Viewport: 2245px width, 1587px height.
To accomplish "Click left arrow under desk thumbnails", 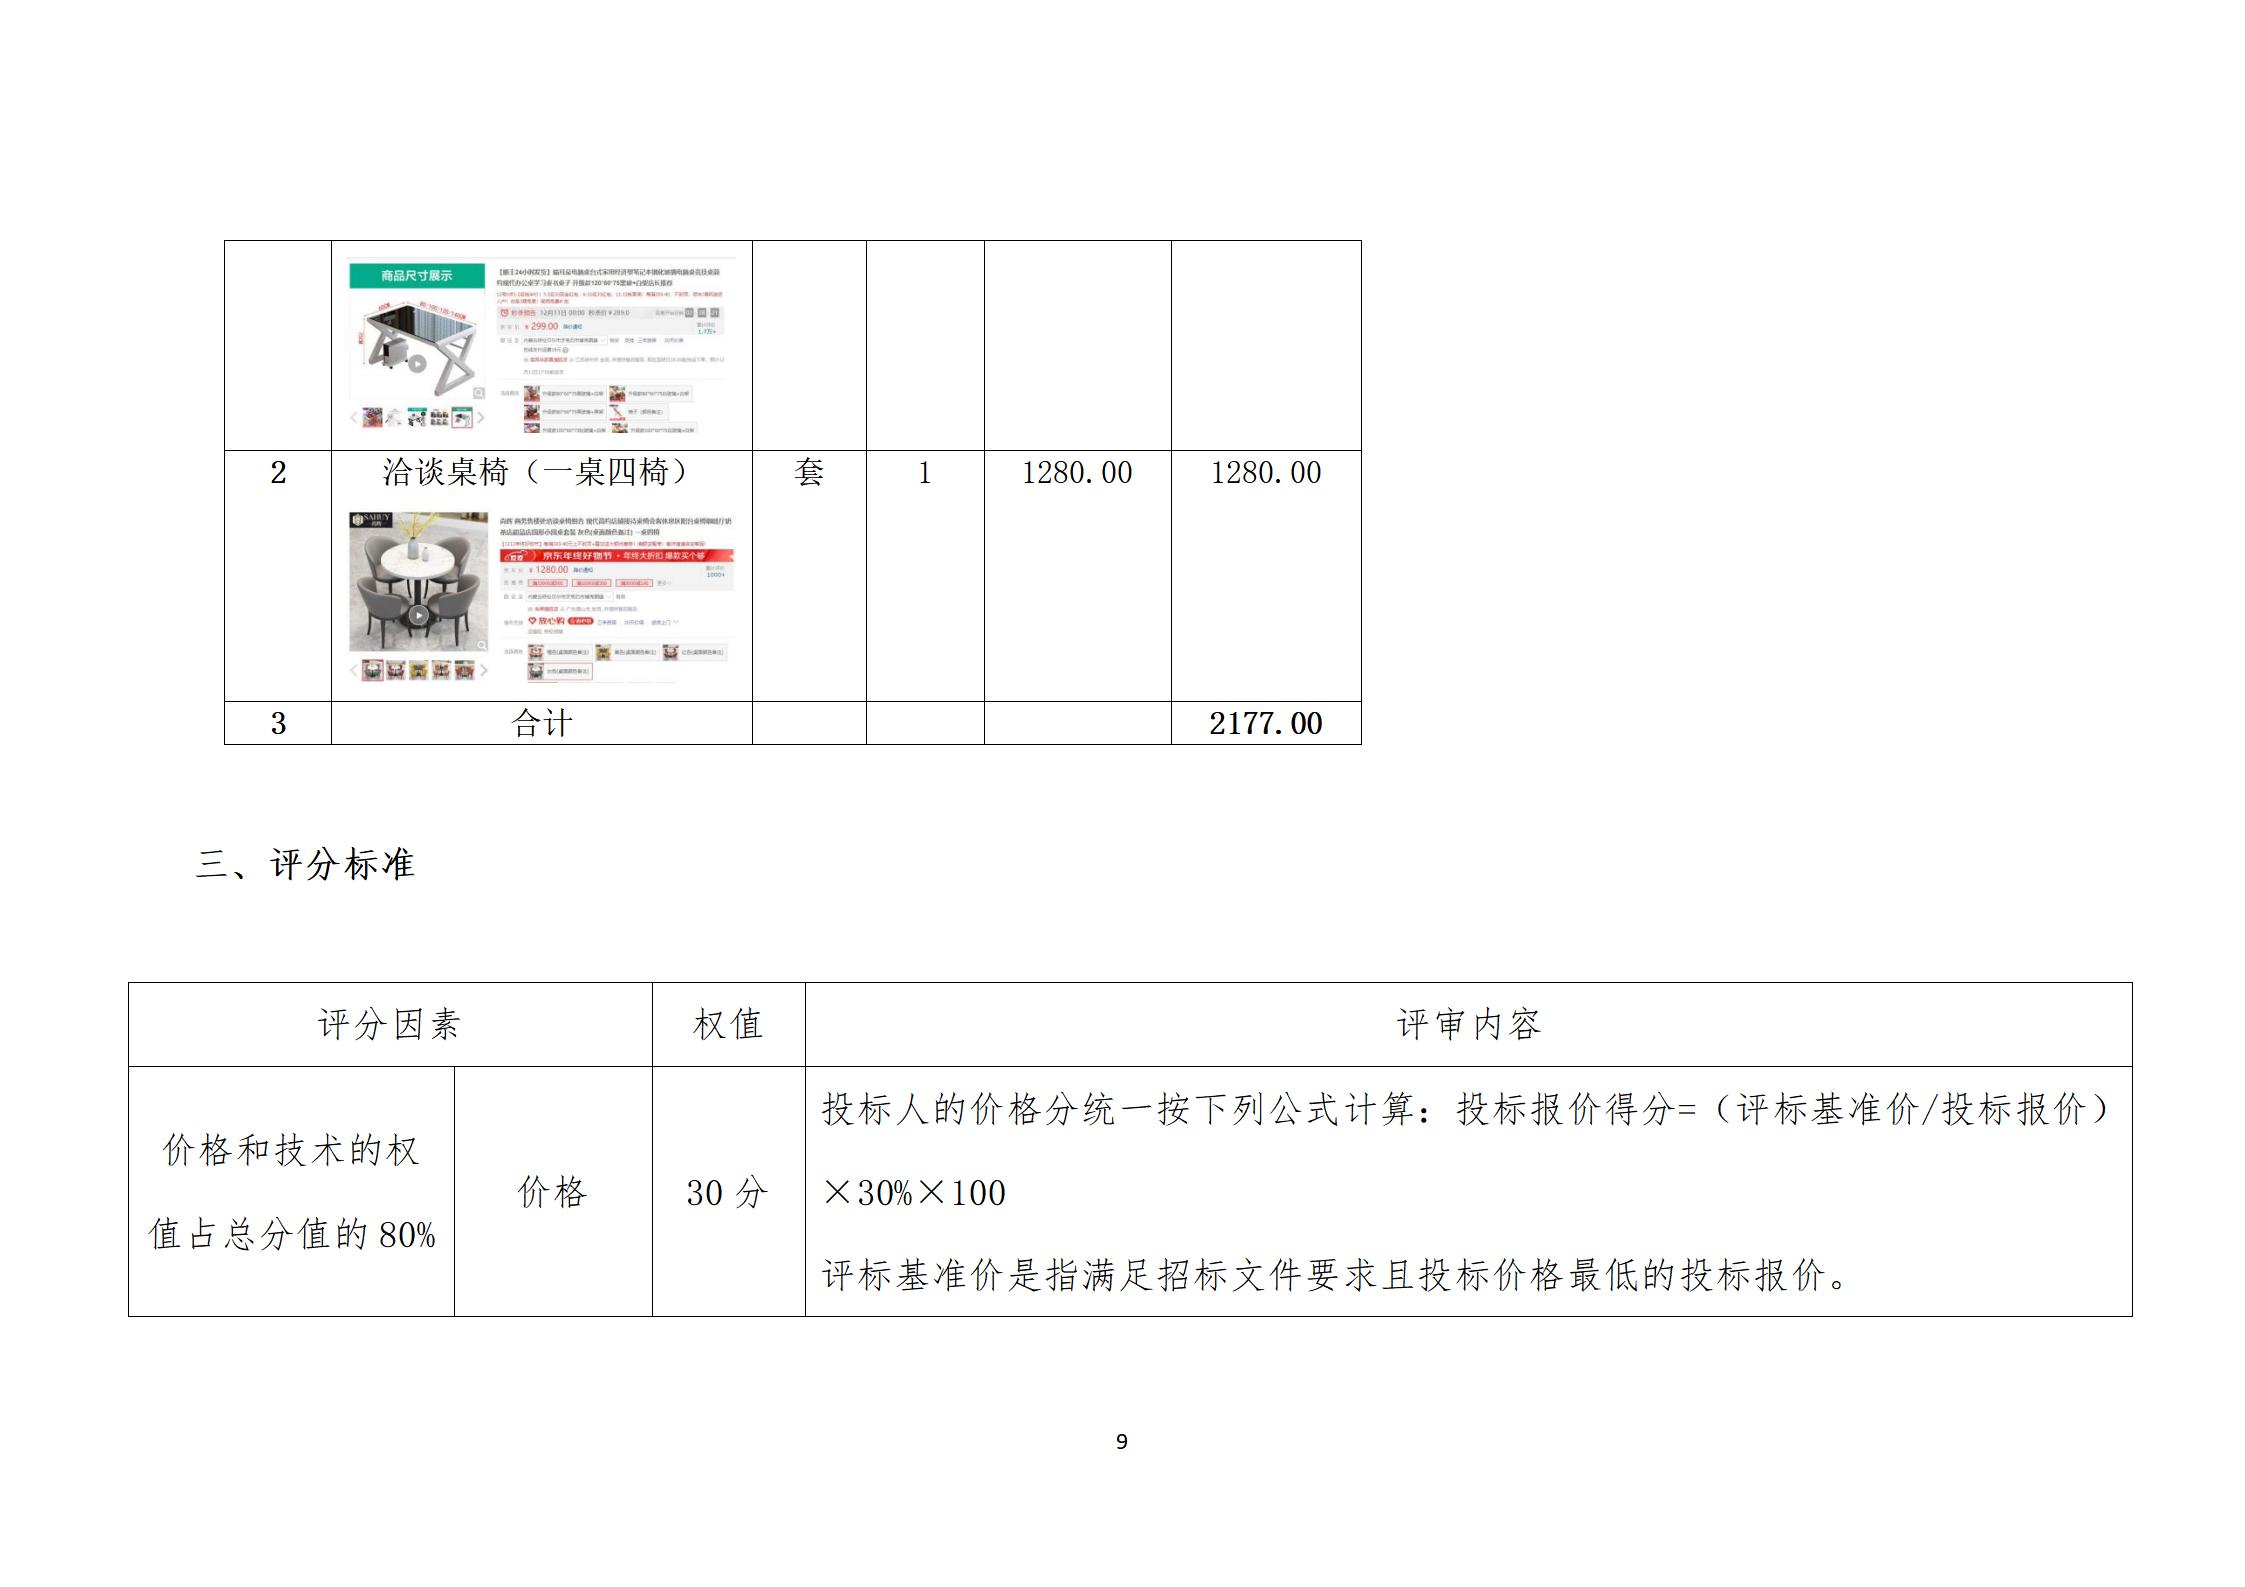I will (353, 418).
